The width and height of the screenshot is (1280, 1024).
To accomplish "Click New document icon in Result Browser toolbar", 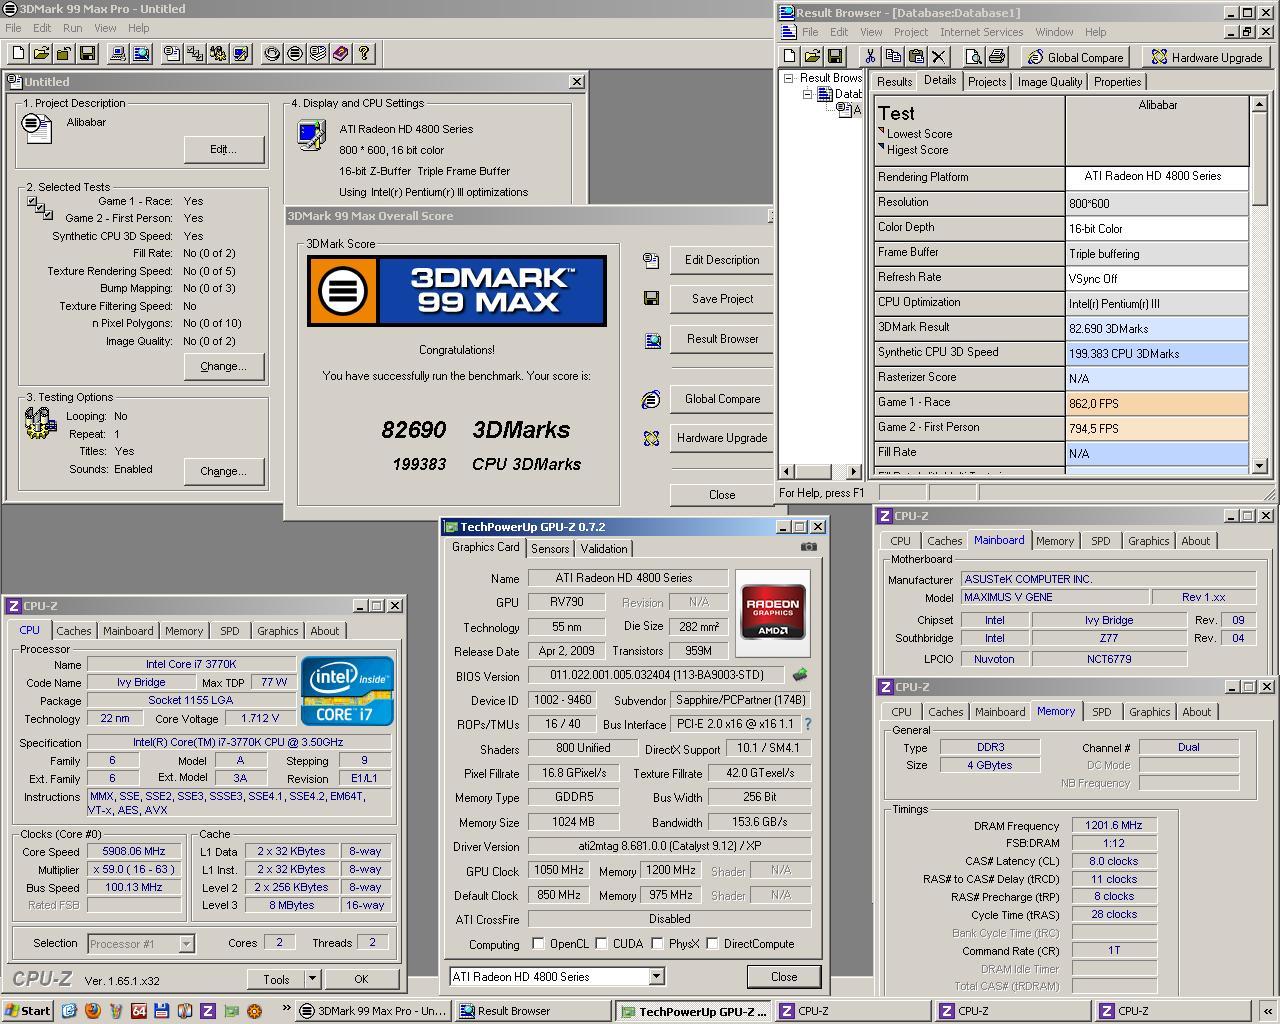I will point(789,57).
